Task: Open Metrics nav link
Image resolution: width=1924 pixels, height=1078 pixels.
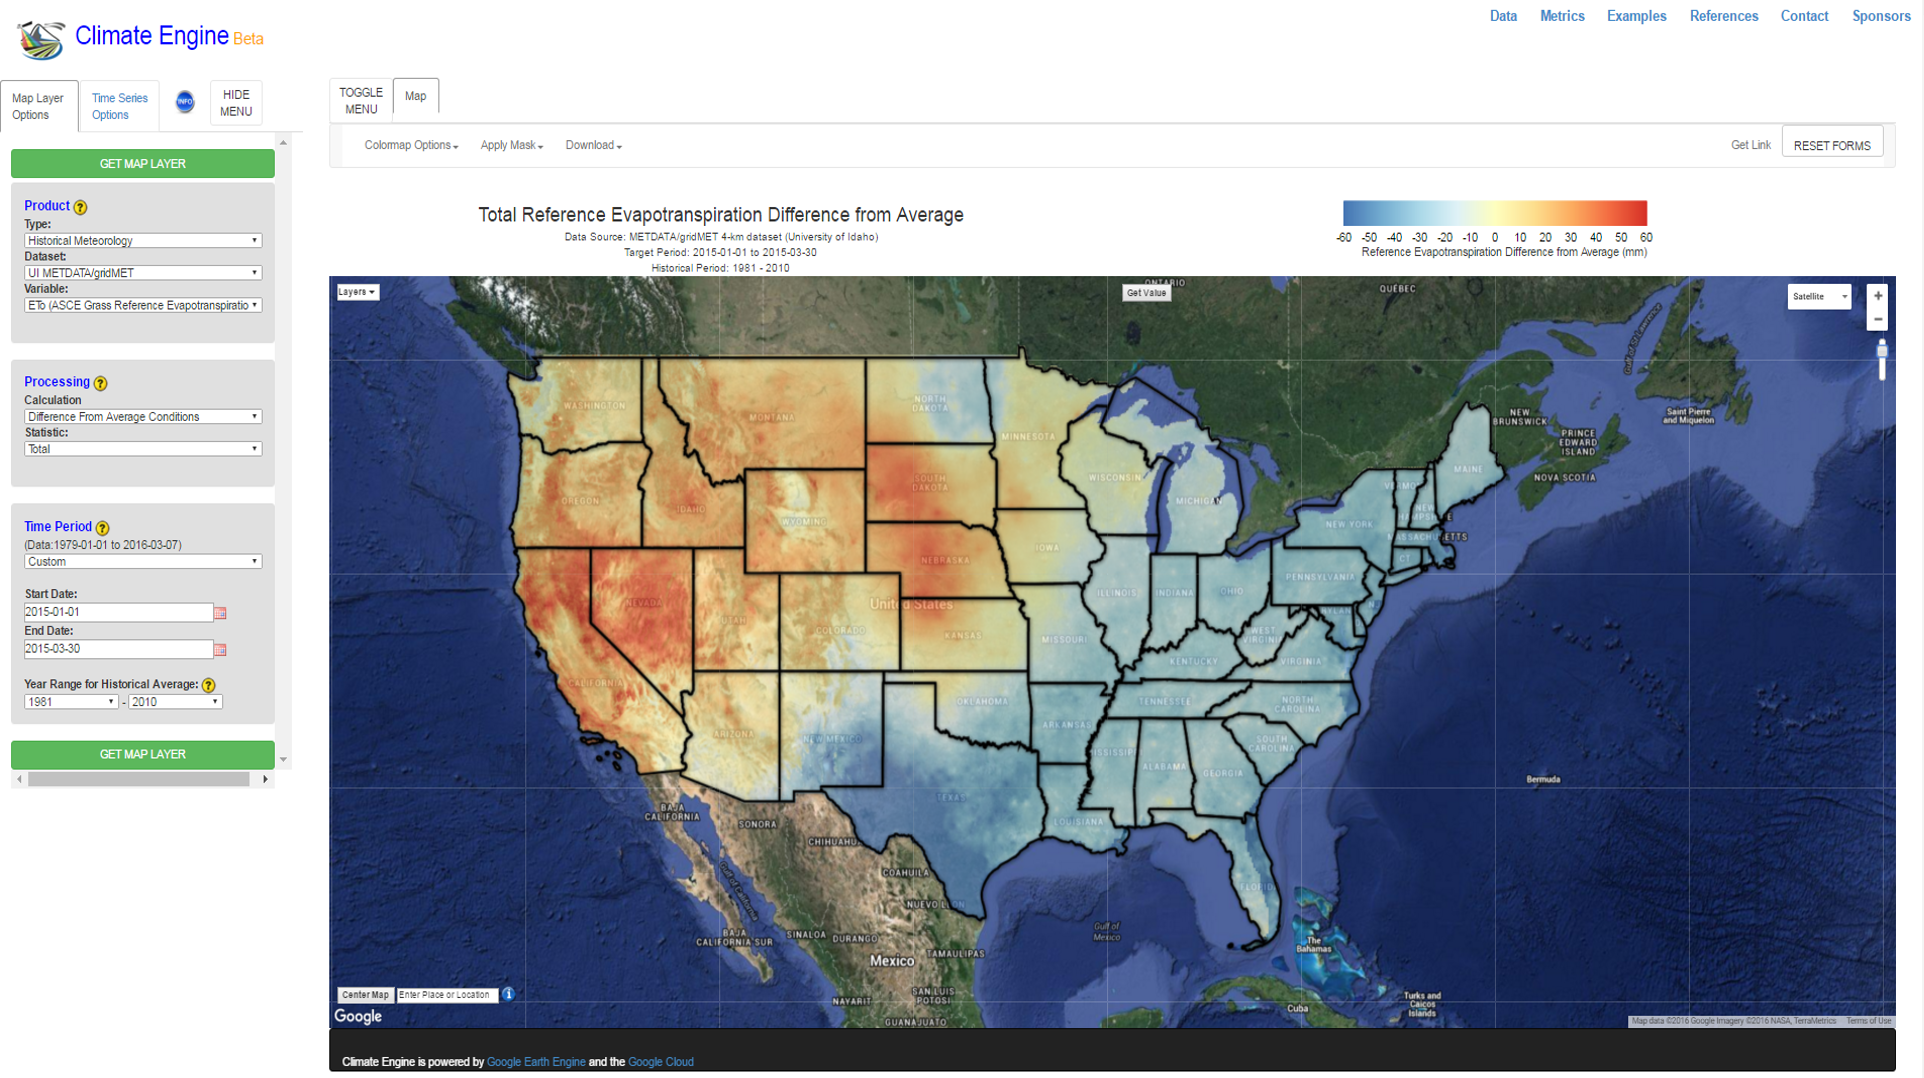Action: (1562, 16)
